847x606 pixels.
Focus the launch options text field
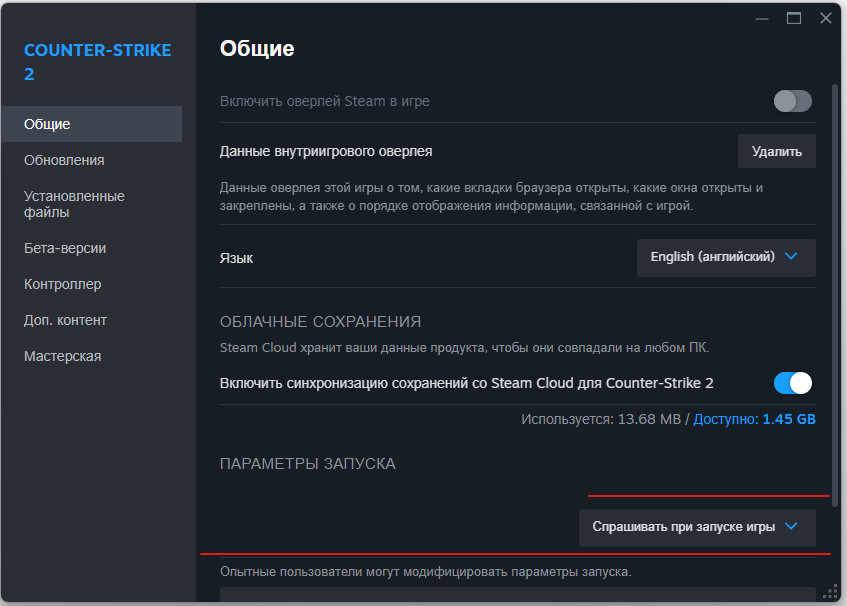(x=518, y=596)
